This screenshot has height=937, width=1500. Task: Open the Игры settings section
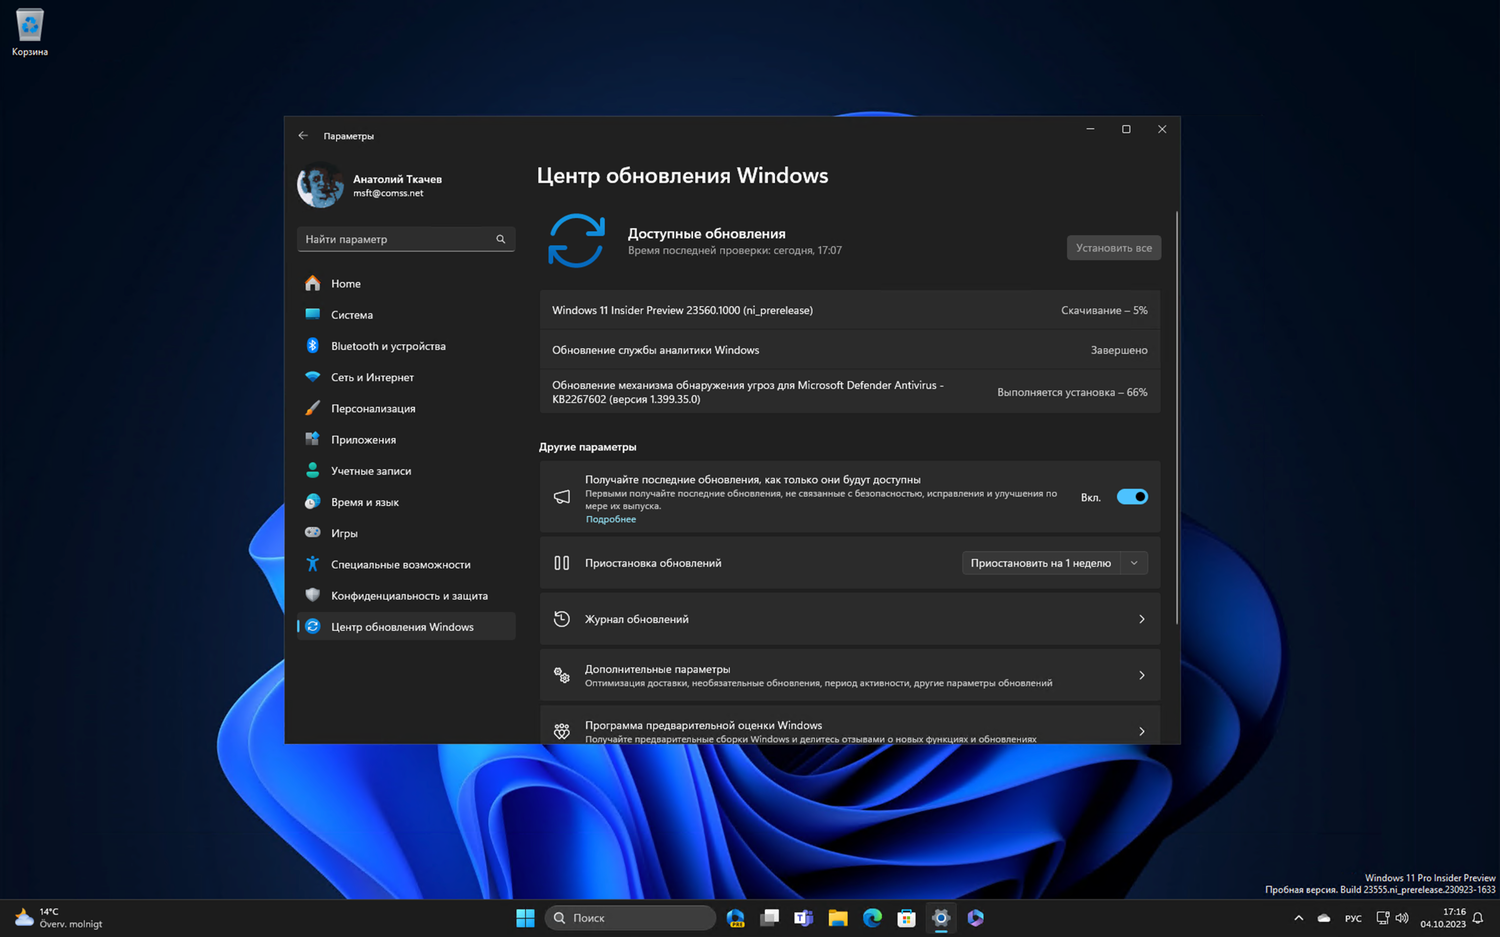345,533
